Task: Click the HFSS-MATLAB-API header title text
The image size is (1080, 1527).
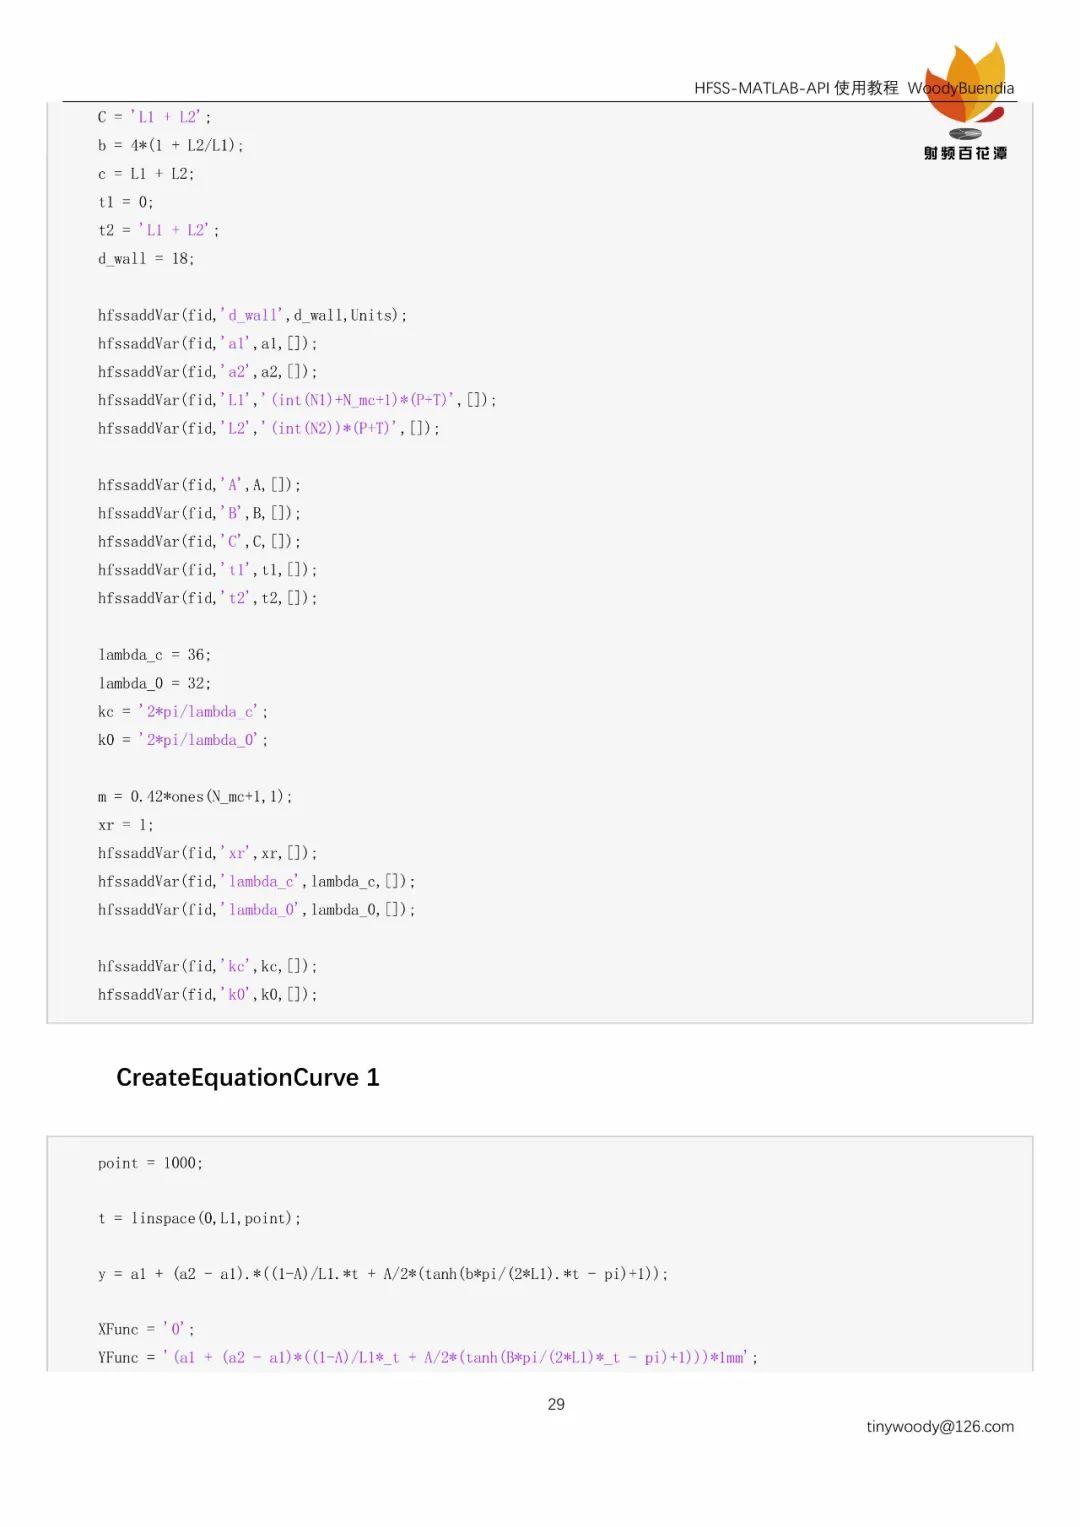Action: point(795,88)
